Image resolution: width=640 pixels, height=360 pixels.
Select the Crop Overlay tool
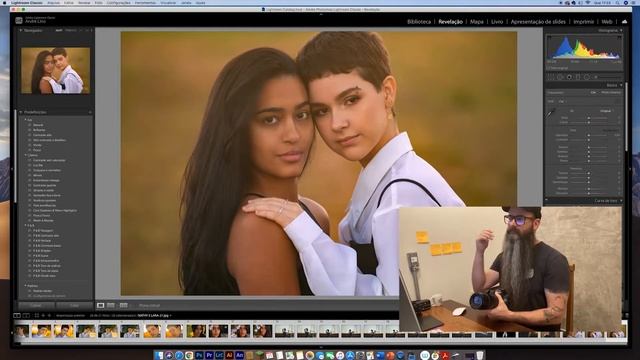(550, 77)
